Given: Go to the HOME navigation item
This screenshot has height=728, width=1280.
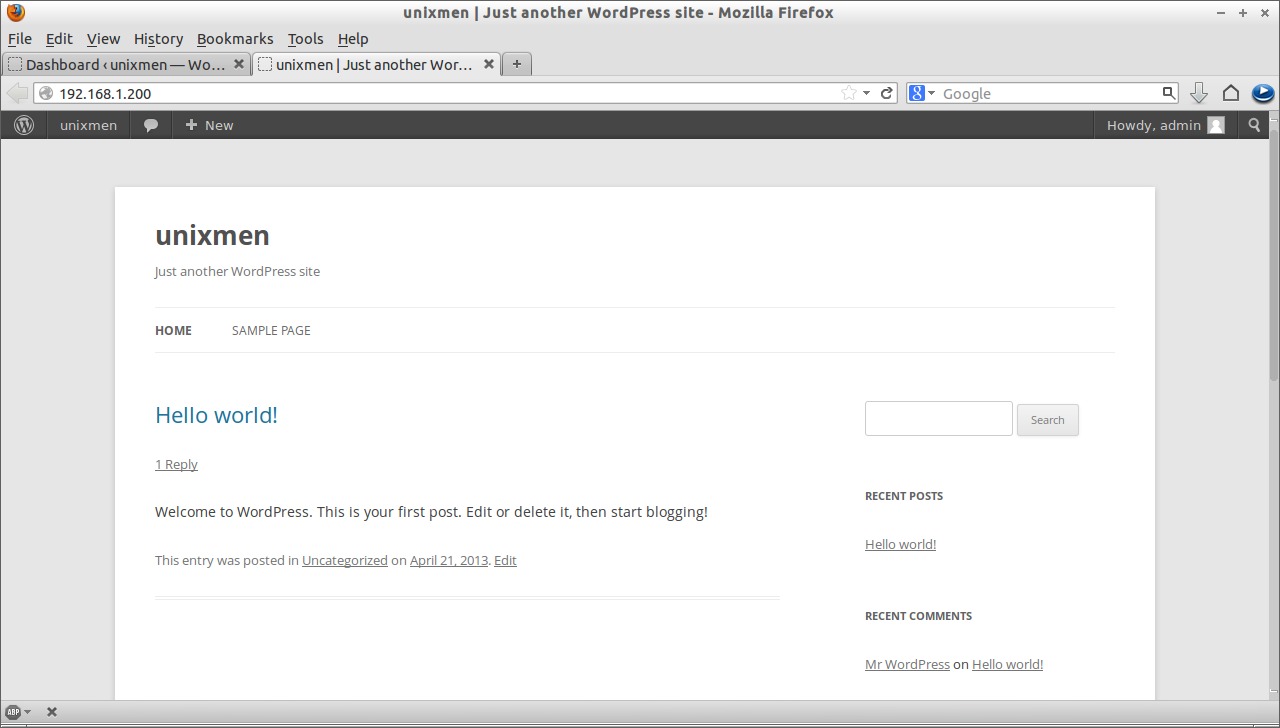Looking at the screenshot, I should [173, 330].
